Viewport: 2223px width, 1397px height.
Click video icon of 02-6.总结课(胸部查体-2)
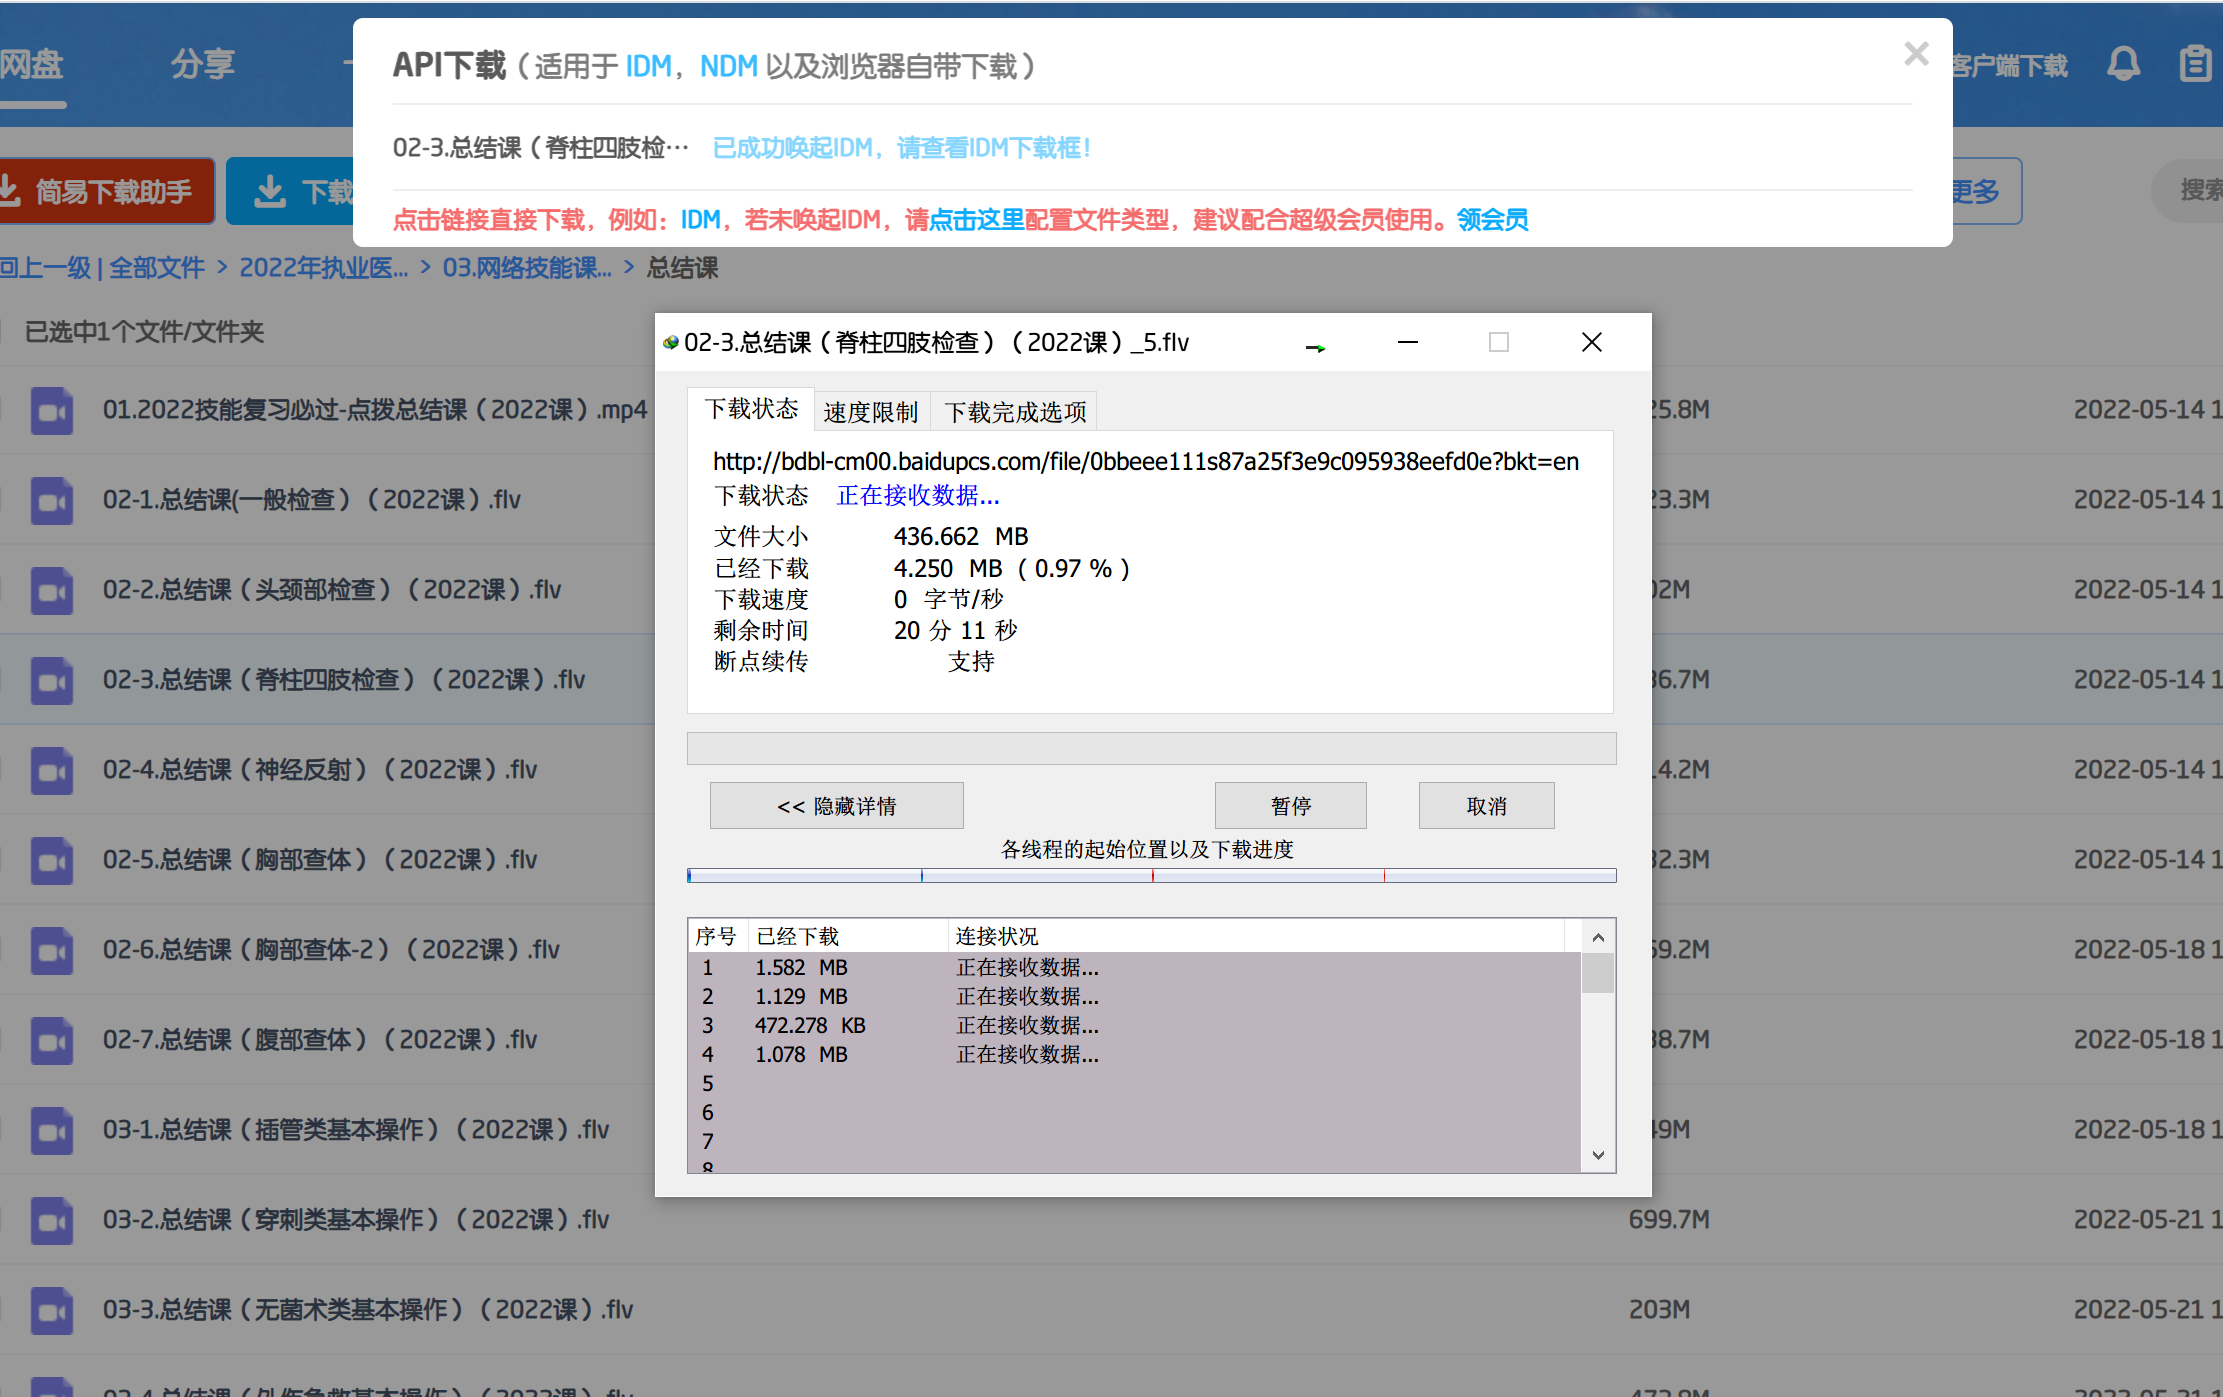(x=51, y=950)
